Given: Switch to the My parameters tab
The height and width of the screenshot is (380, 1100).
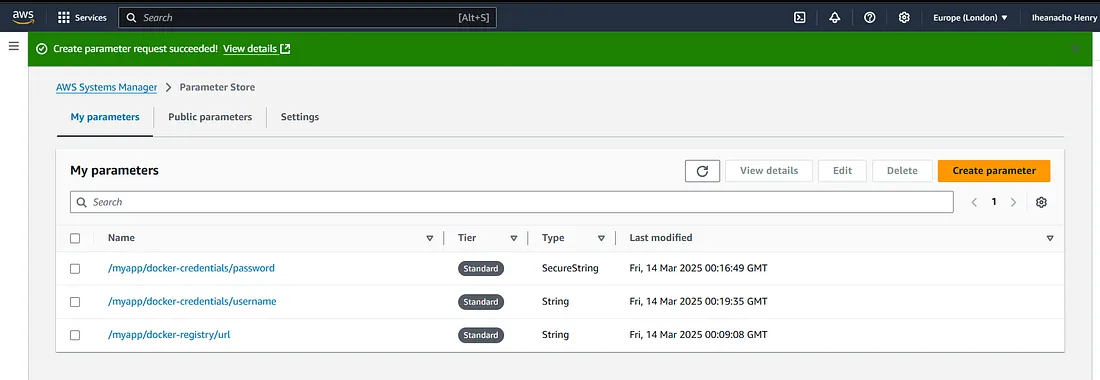Looking at the screenshot, I should tap(105, 117).
